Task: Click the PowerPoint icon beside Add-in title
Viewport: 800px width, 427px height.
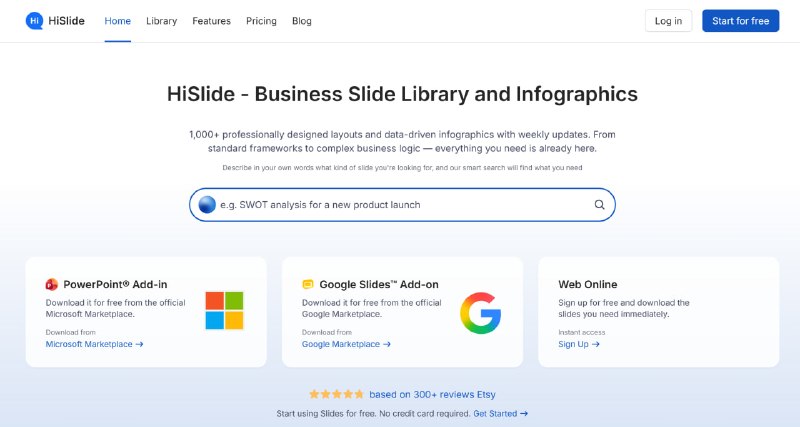Action: (x=52, y=284)
